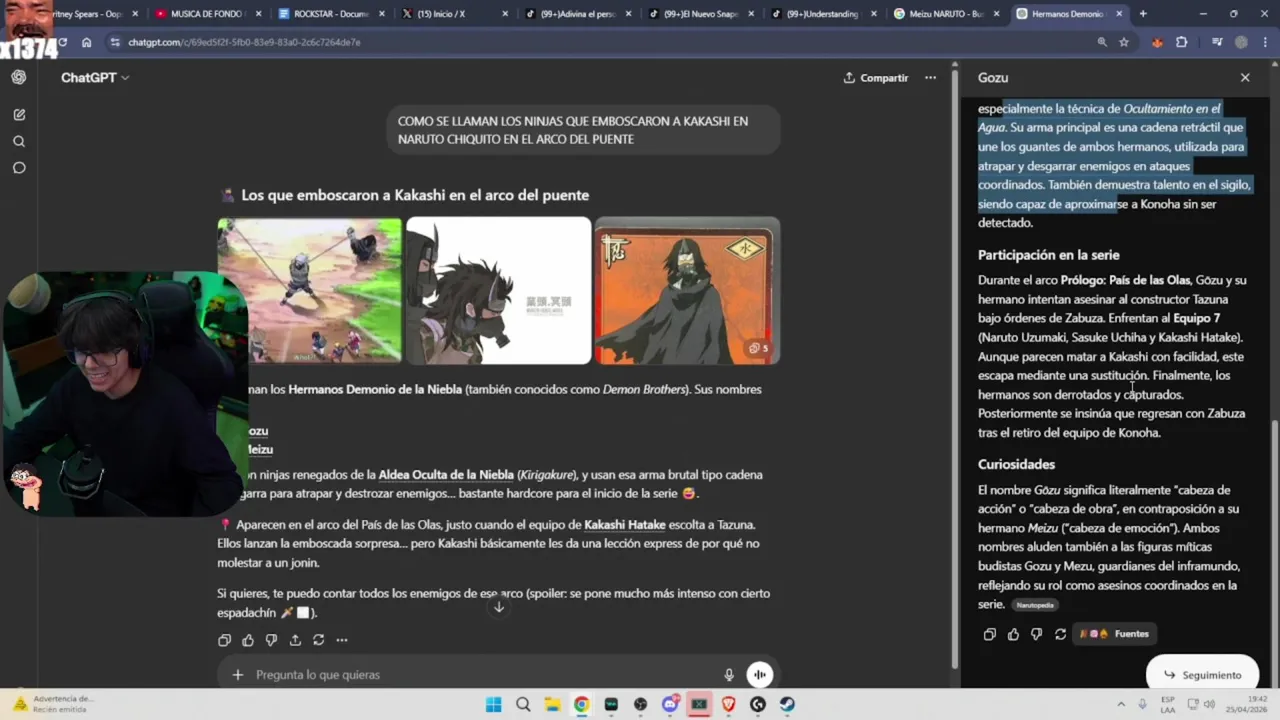Copy the Gozu panel response
The height and width of the screenshot is (720, 1280).
990,634
